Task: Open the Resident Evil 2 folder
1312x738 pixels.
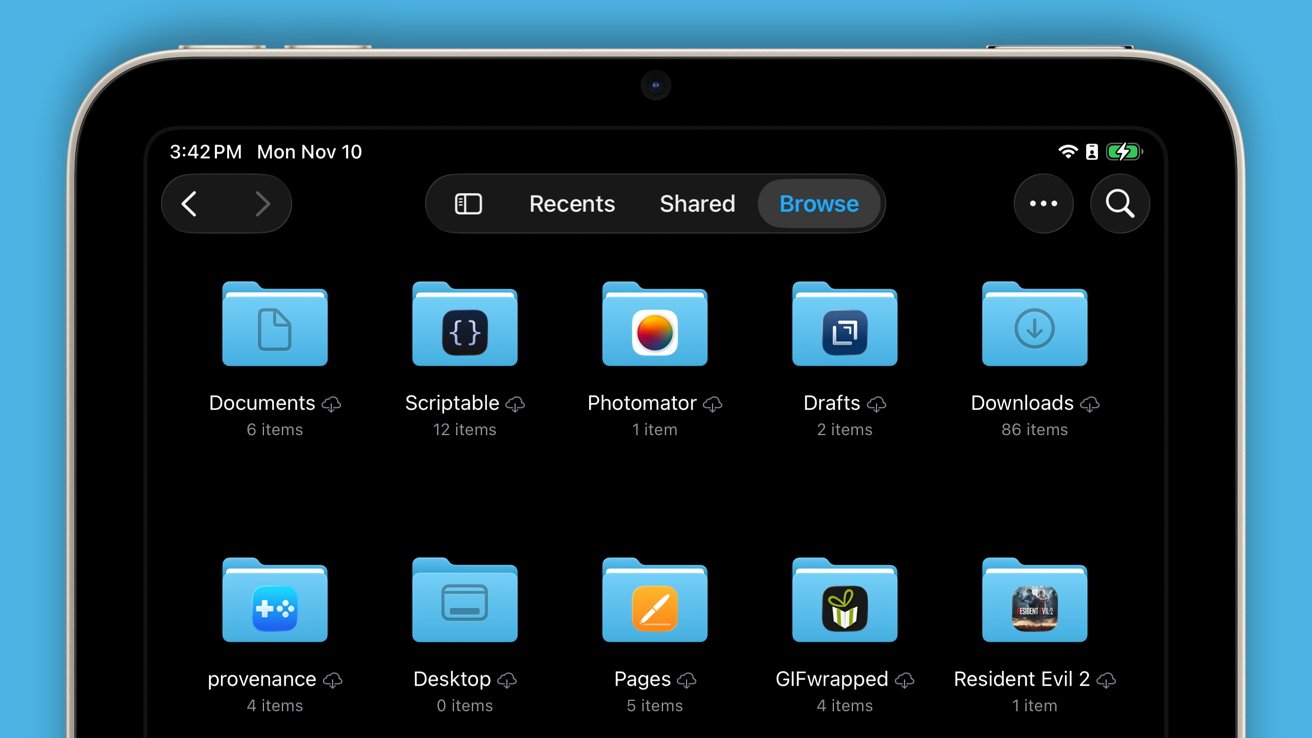Action: [1035, 600]
